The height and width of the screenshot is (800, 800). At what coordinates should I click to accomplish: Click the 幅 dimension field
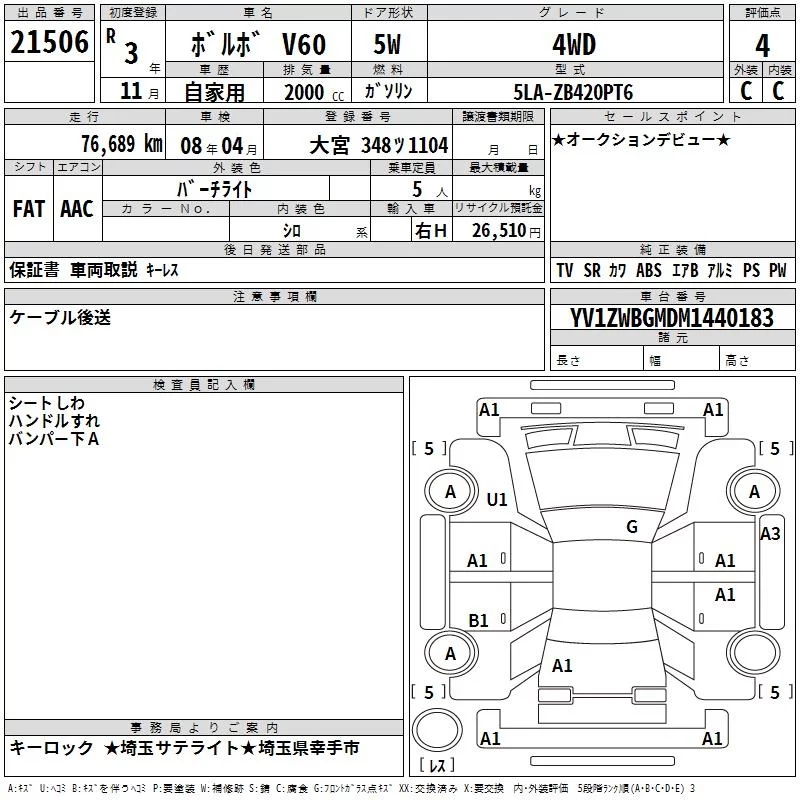click(682, 360)
